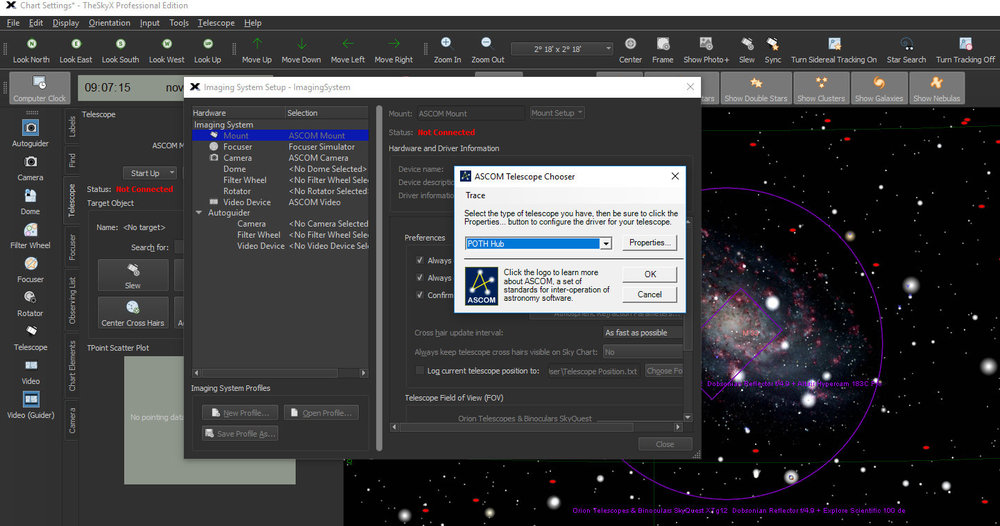This screenshot has width=1000, height=526.
Task: Toggle the first Always checkbox in Preferences
Action: (420, 260)
